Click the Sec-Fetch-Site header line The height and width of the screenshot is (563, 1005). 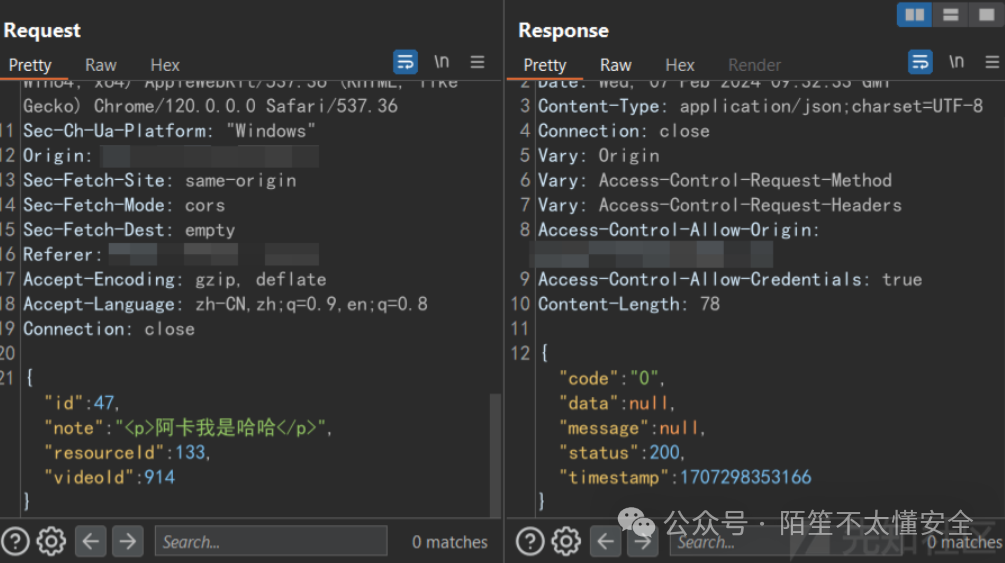coord(160,180)
